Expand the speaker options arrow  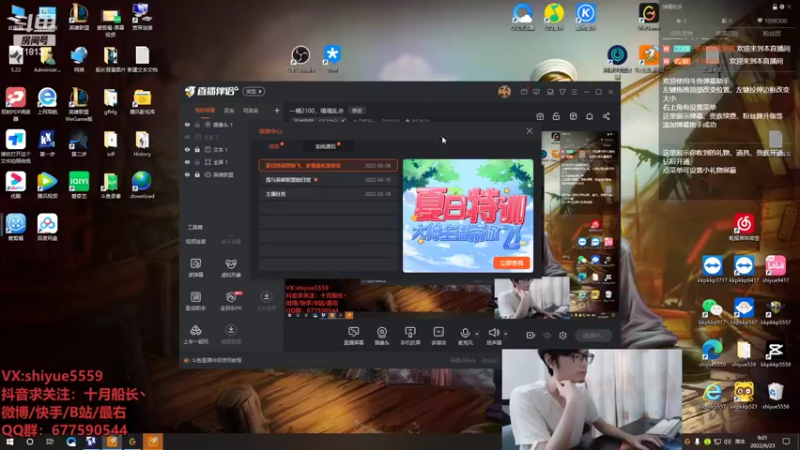506,334
